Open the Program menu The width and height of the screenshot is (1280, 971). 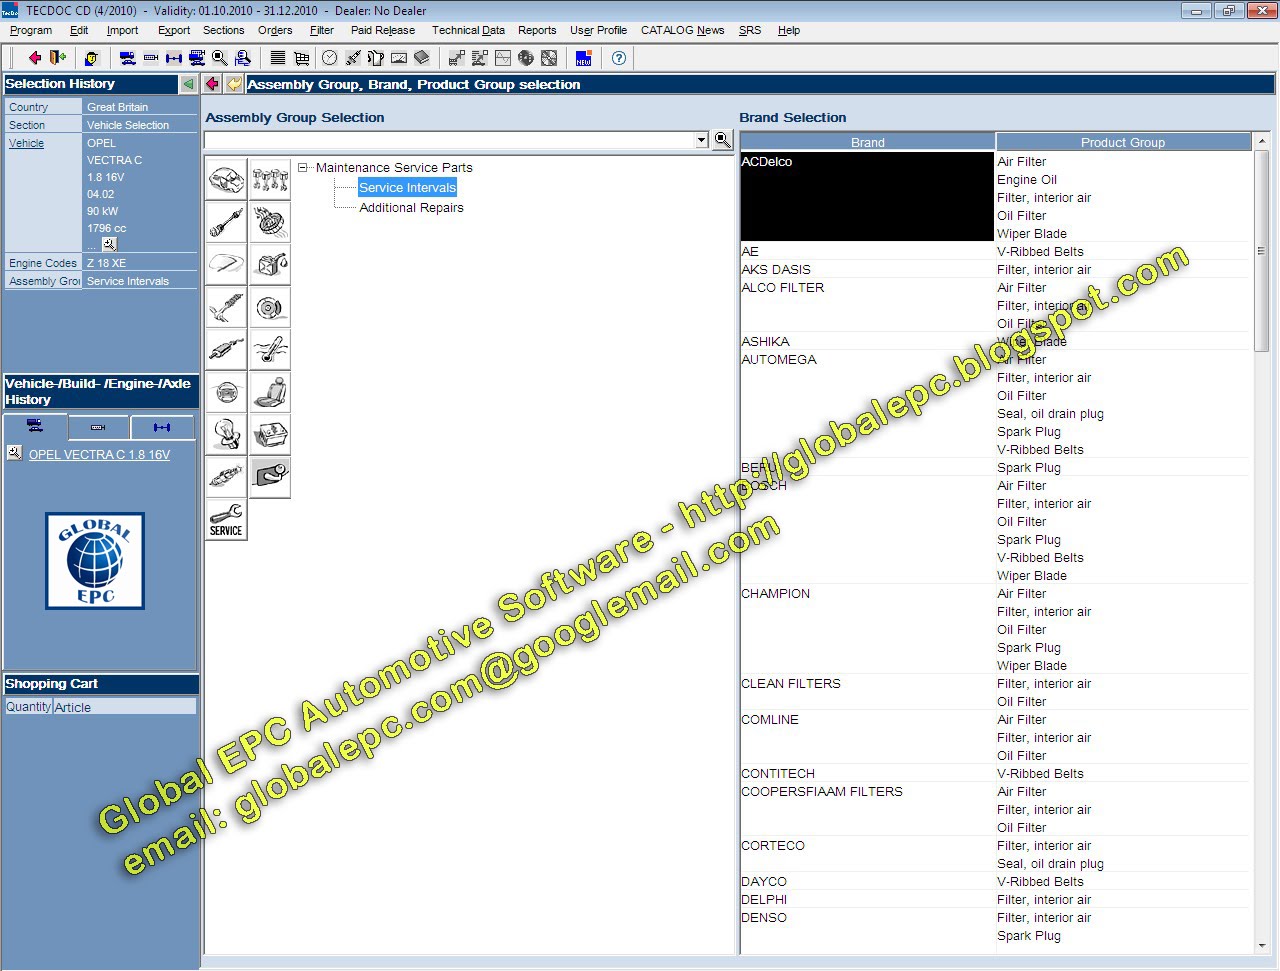click(31, 31)
